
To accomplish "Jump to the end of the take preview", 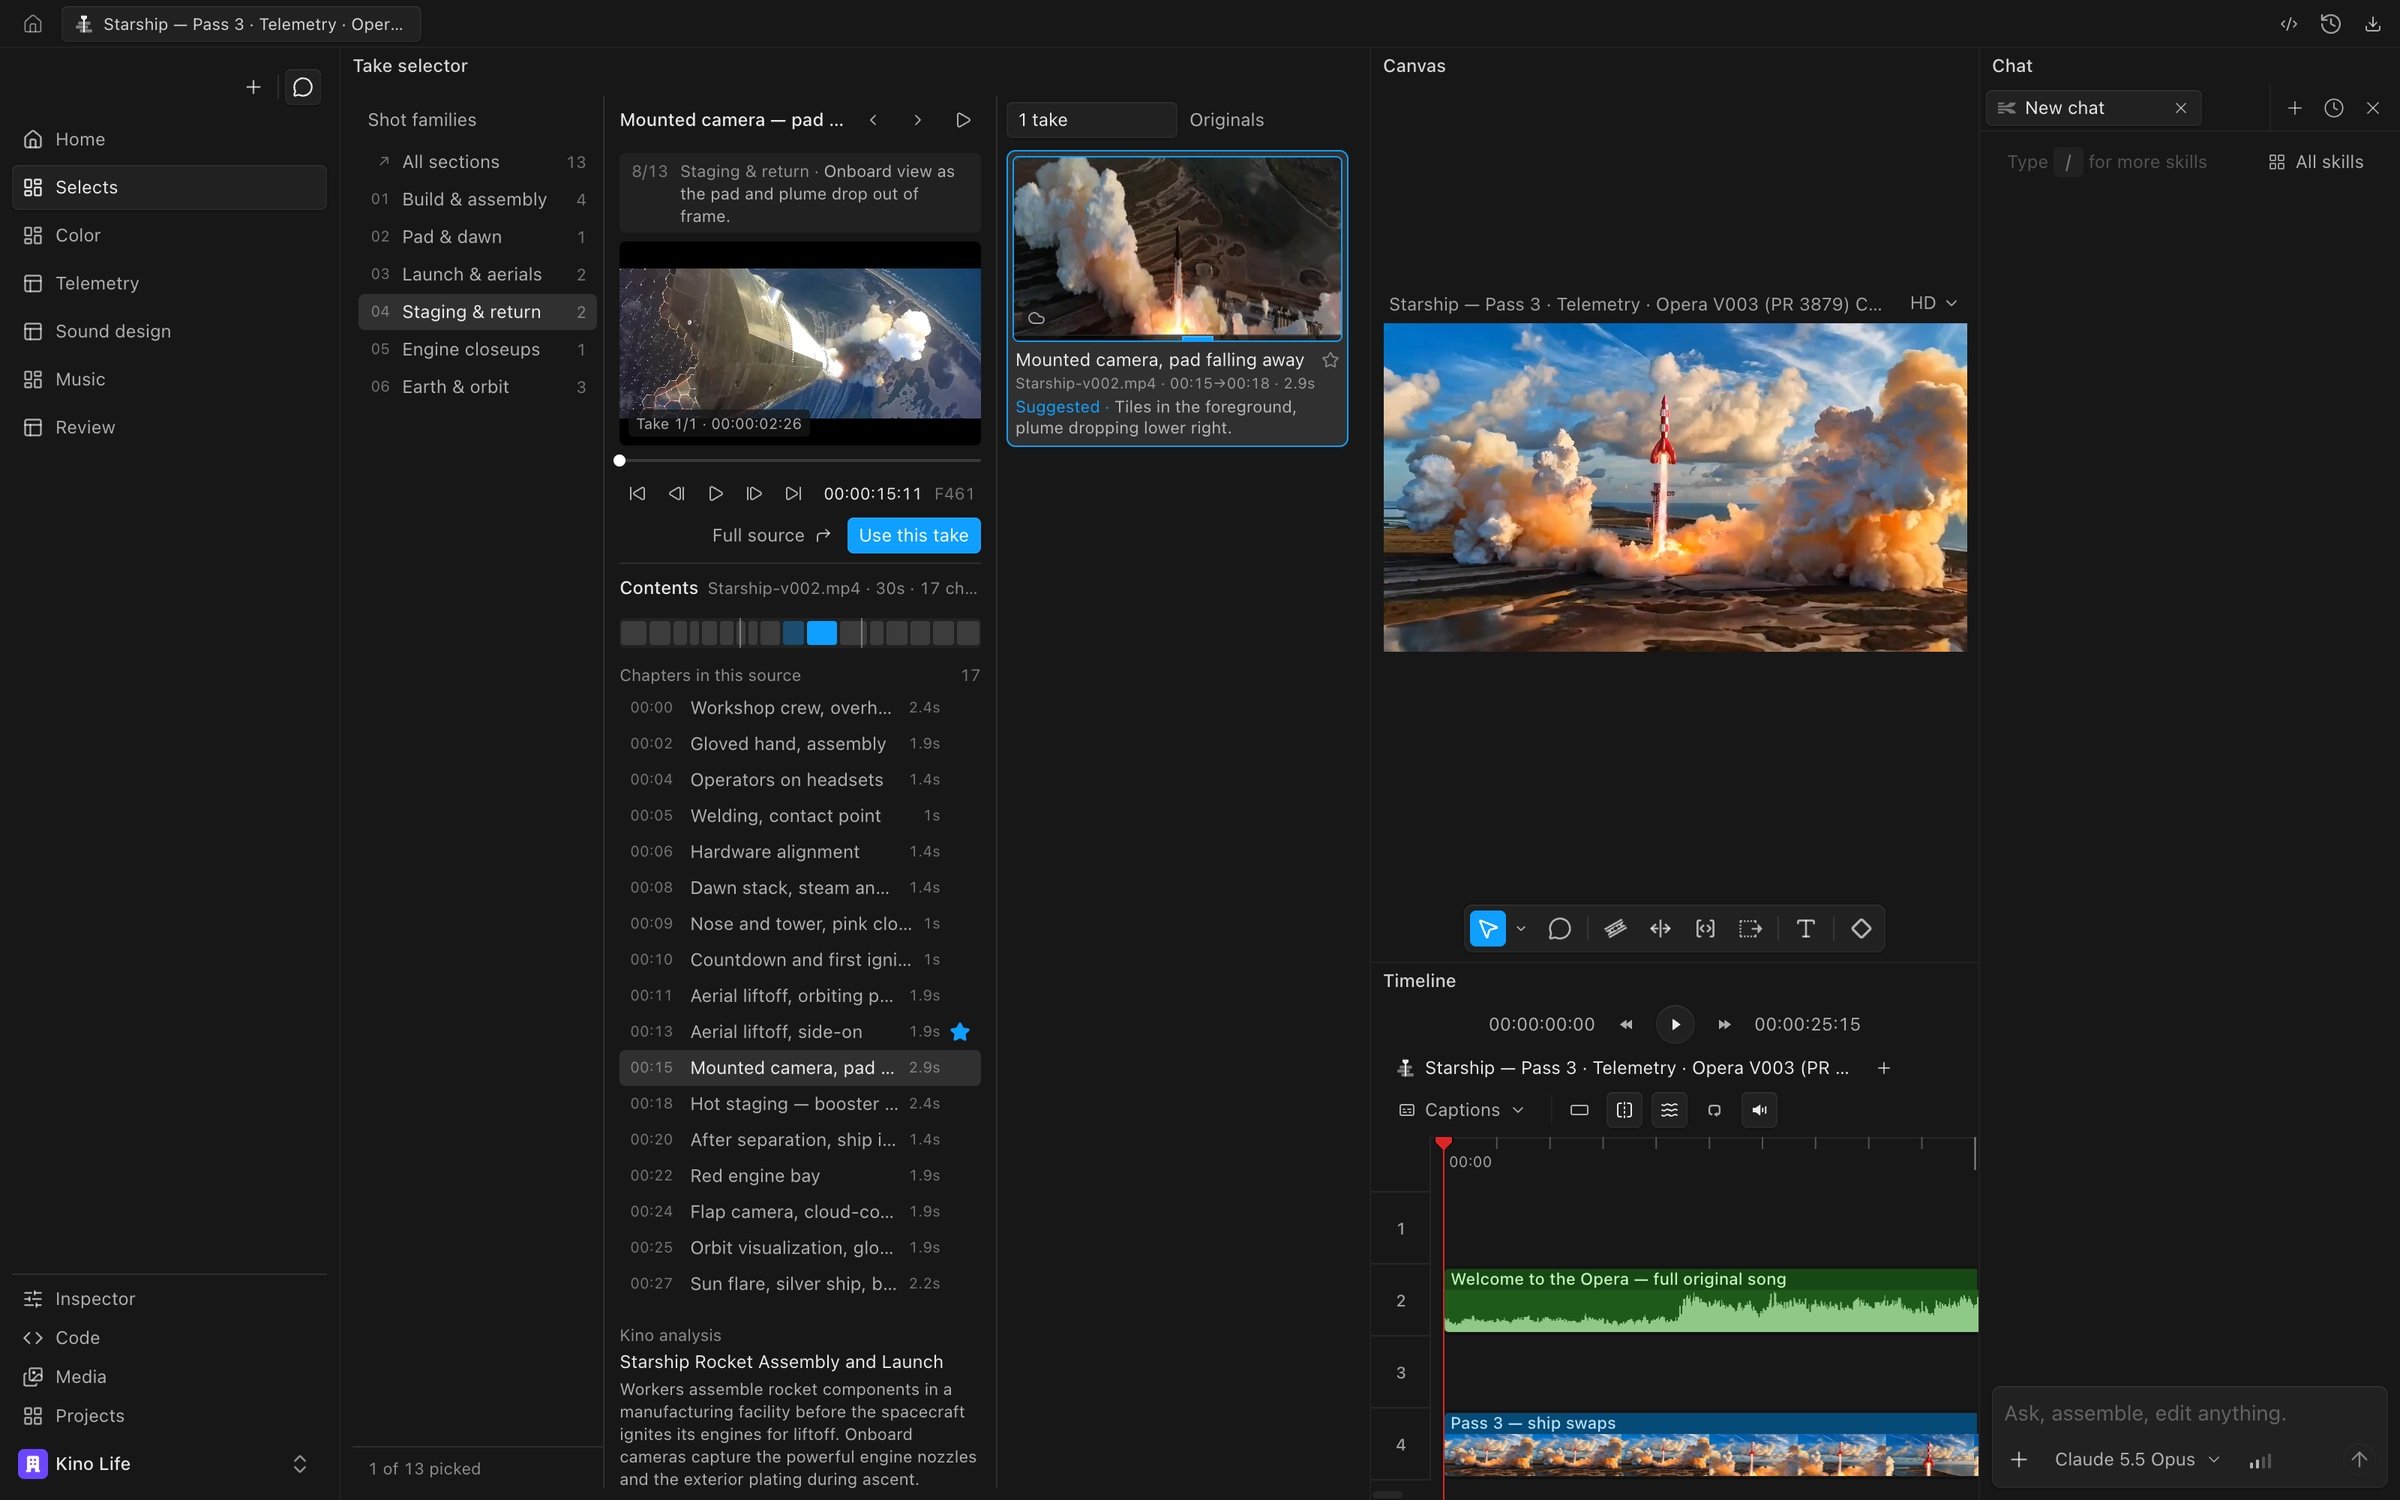I will (x=793, y=494).
